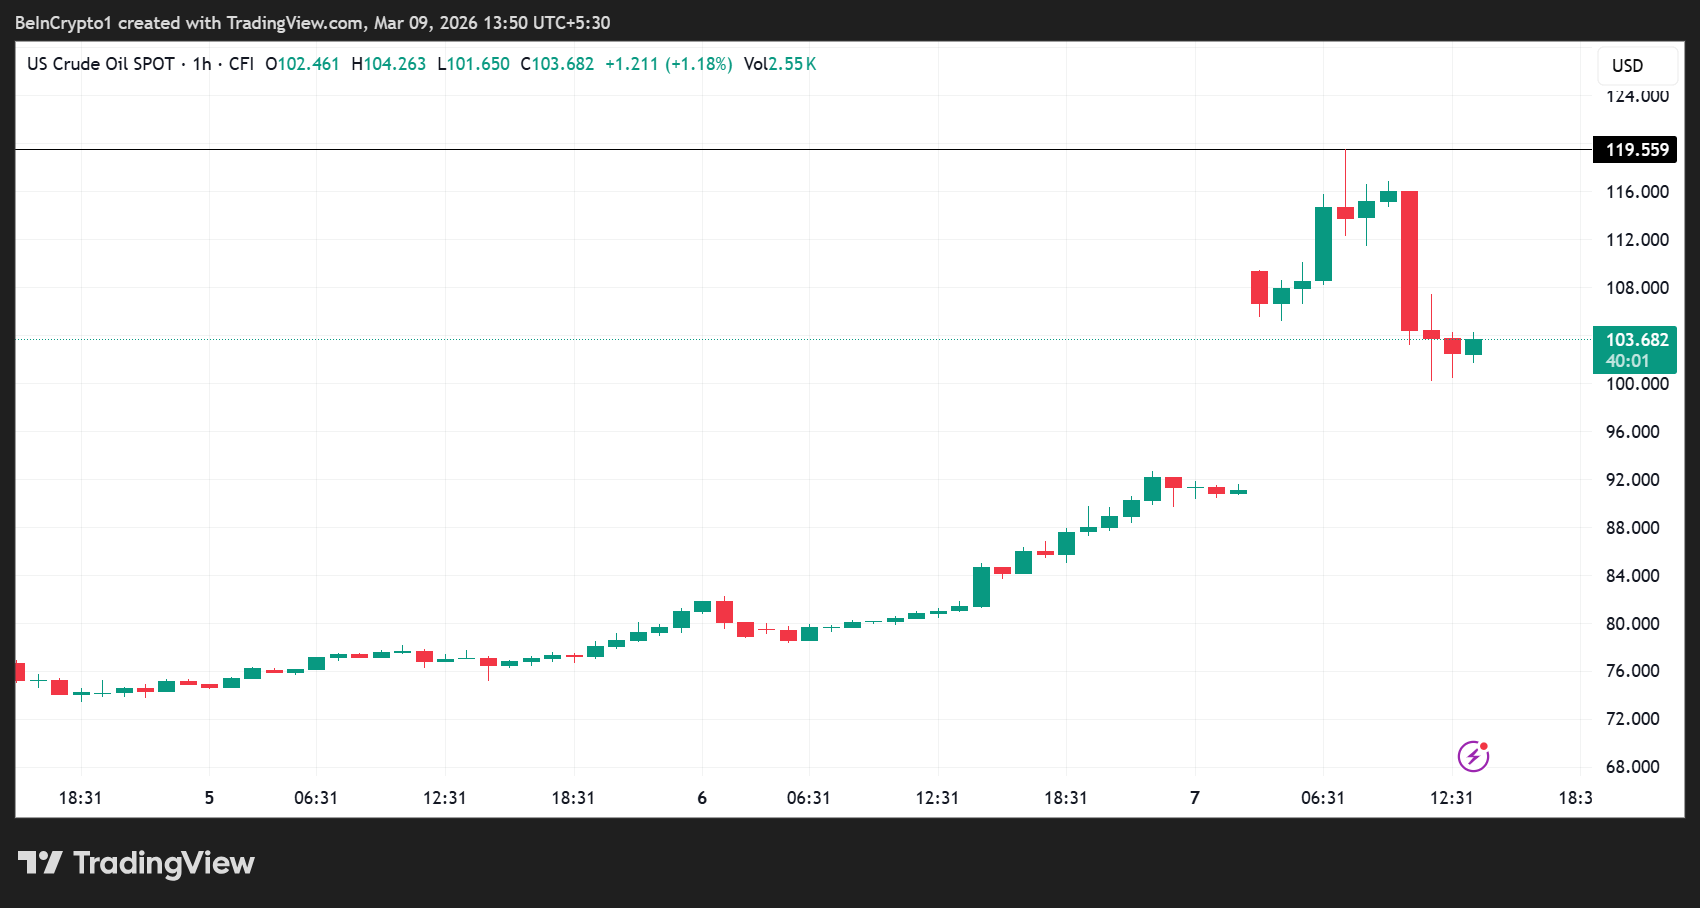Viewport: 1700px width, 908px height.
Task: Click the 92.000 price axis label
Action: (x=1633, y=480)
